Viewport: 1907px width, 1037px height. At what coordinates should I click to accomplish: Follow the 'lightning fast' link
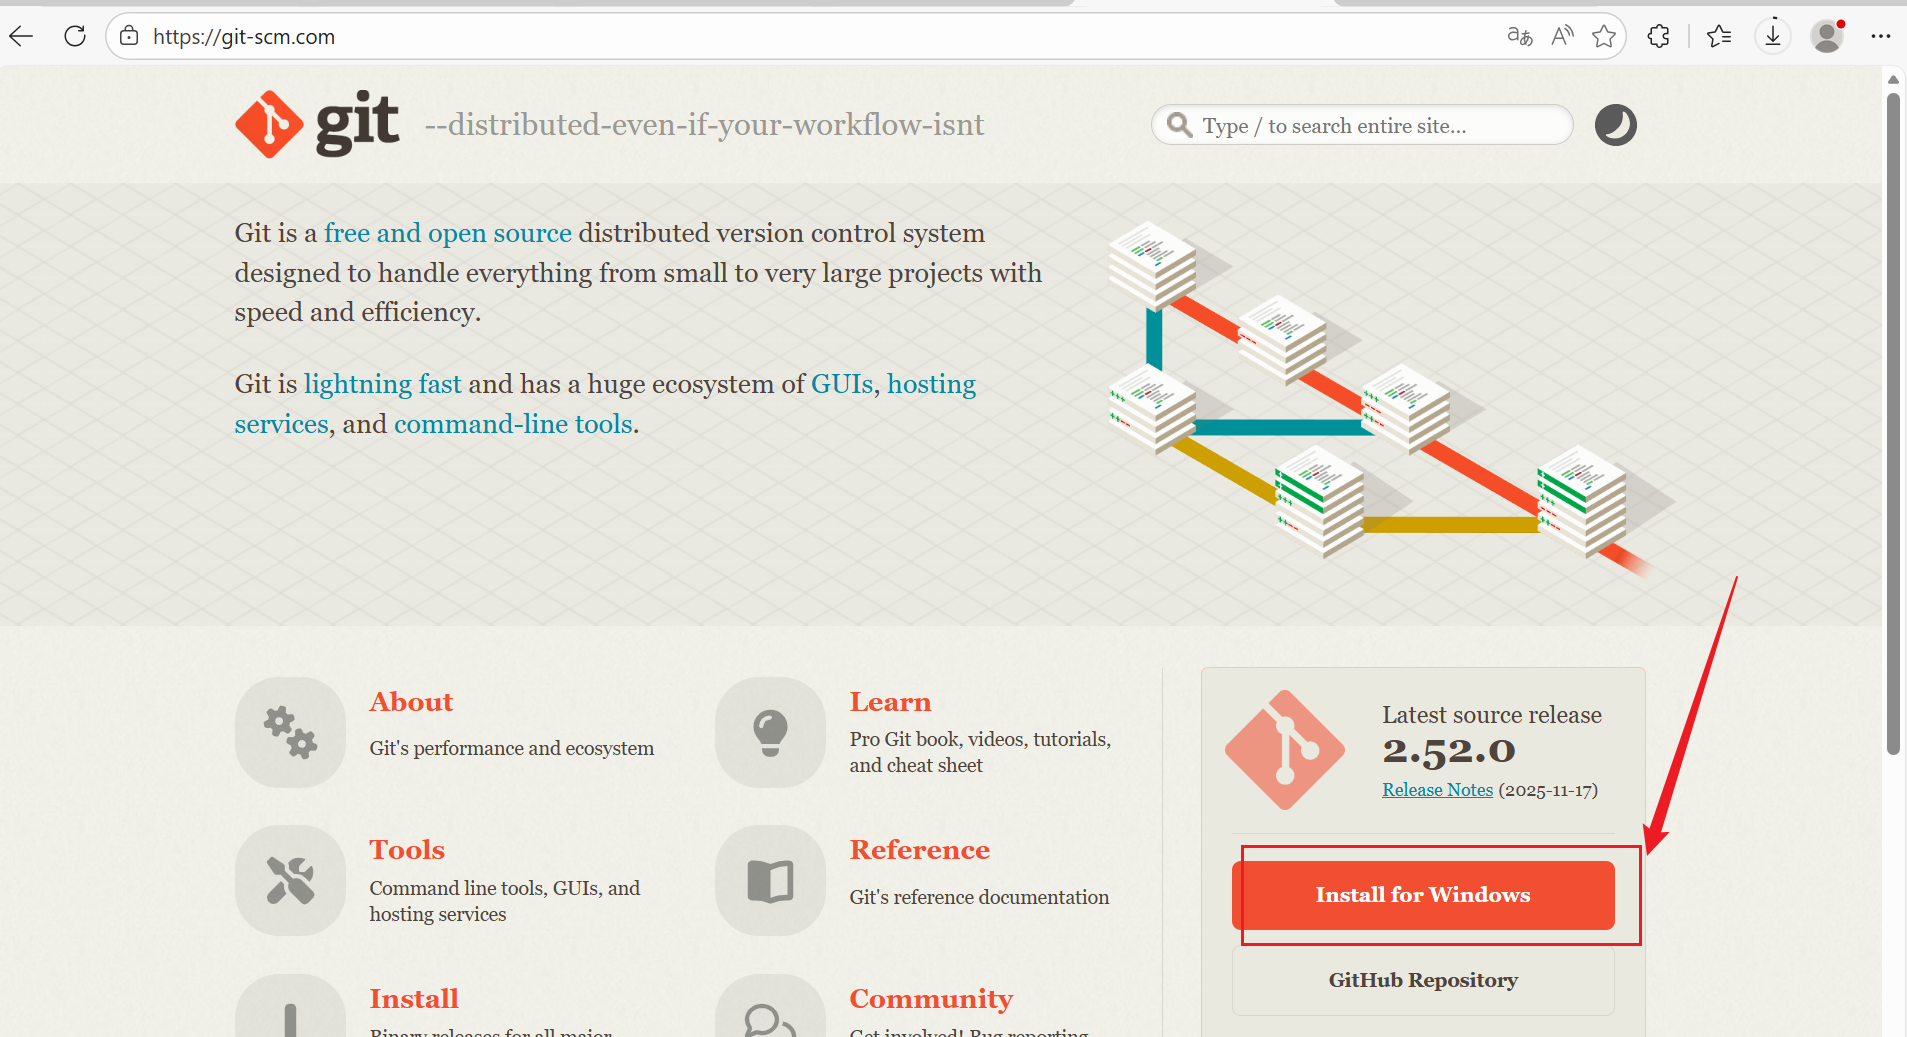click(x=383, y=384)
